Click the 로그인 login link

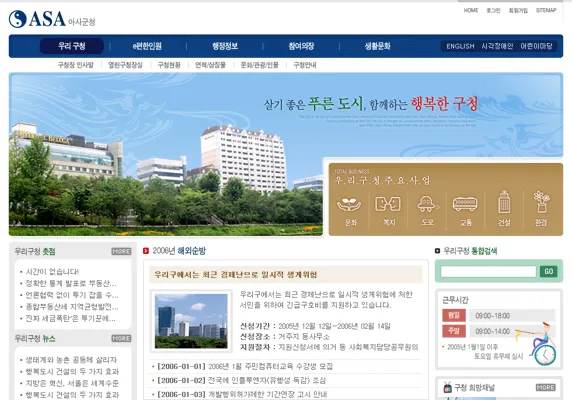[x=493, y=11]
